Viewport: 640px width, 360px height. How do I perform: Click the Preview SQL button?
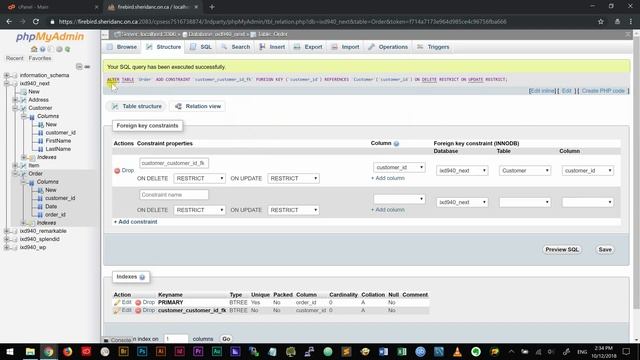pos(562,250)
